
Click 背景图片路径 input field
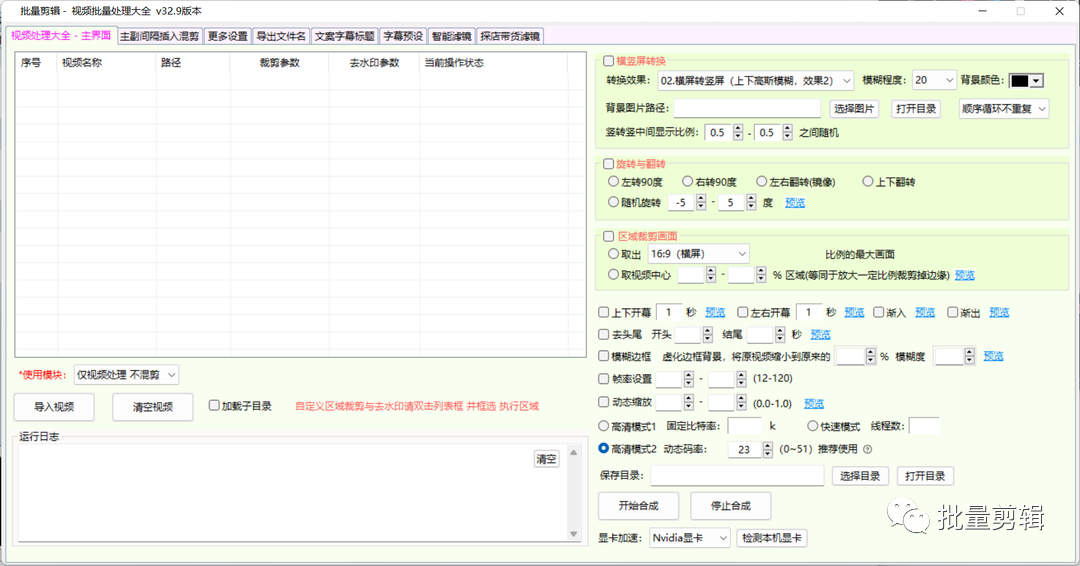click(x=747, y=108)
